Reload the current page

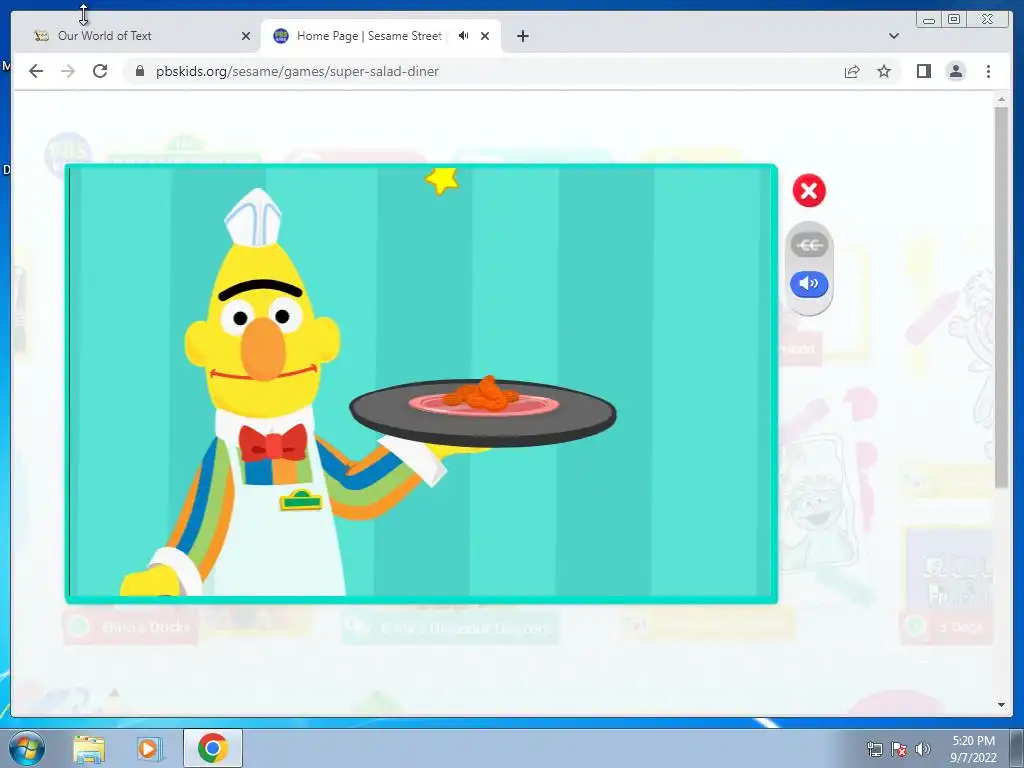(x=100, y=71)
